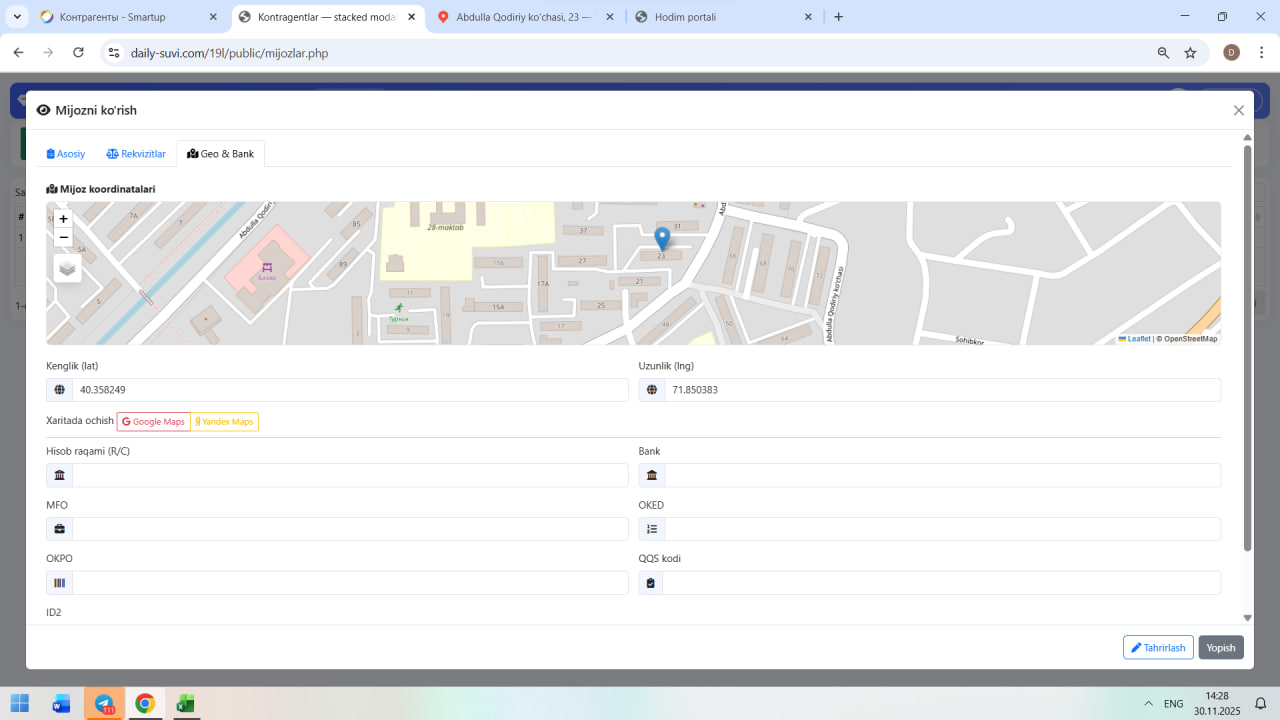Open location in Yandex Maps
This screenshot has height=720, width=1280.
coord(224,422)
